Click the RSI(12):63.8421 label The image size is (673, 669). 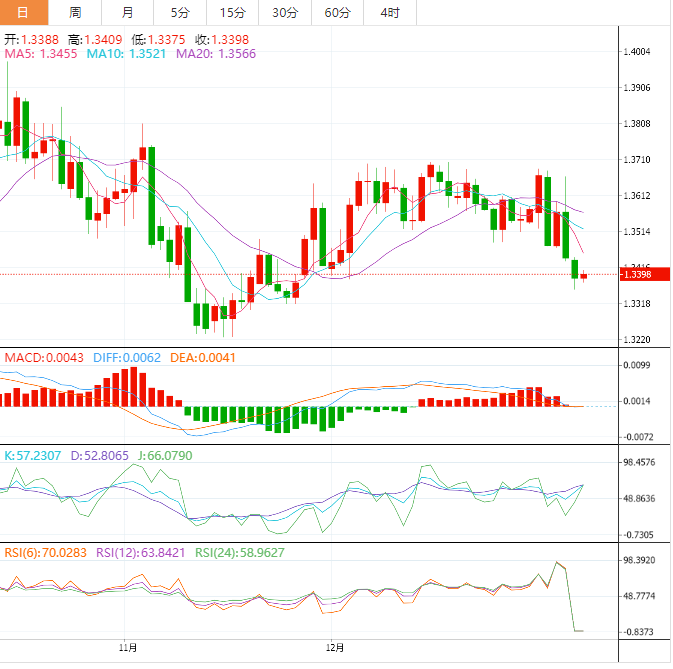pos(141,553)
